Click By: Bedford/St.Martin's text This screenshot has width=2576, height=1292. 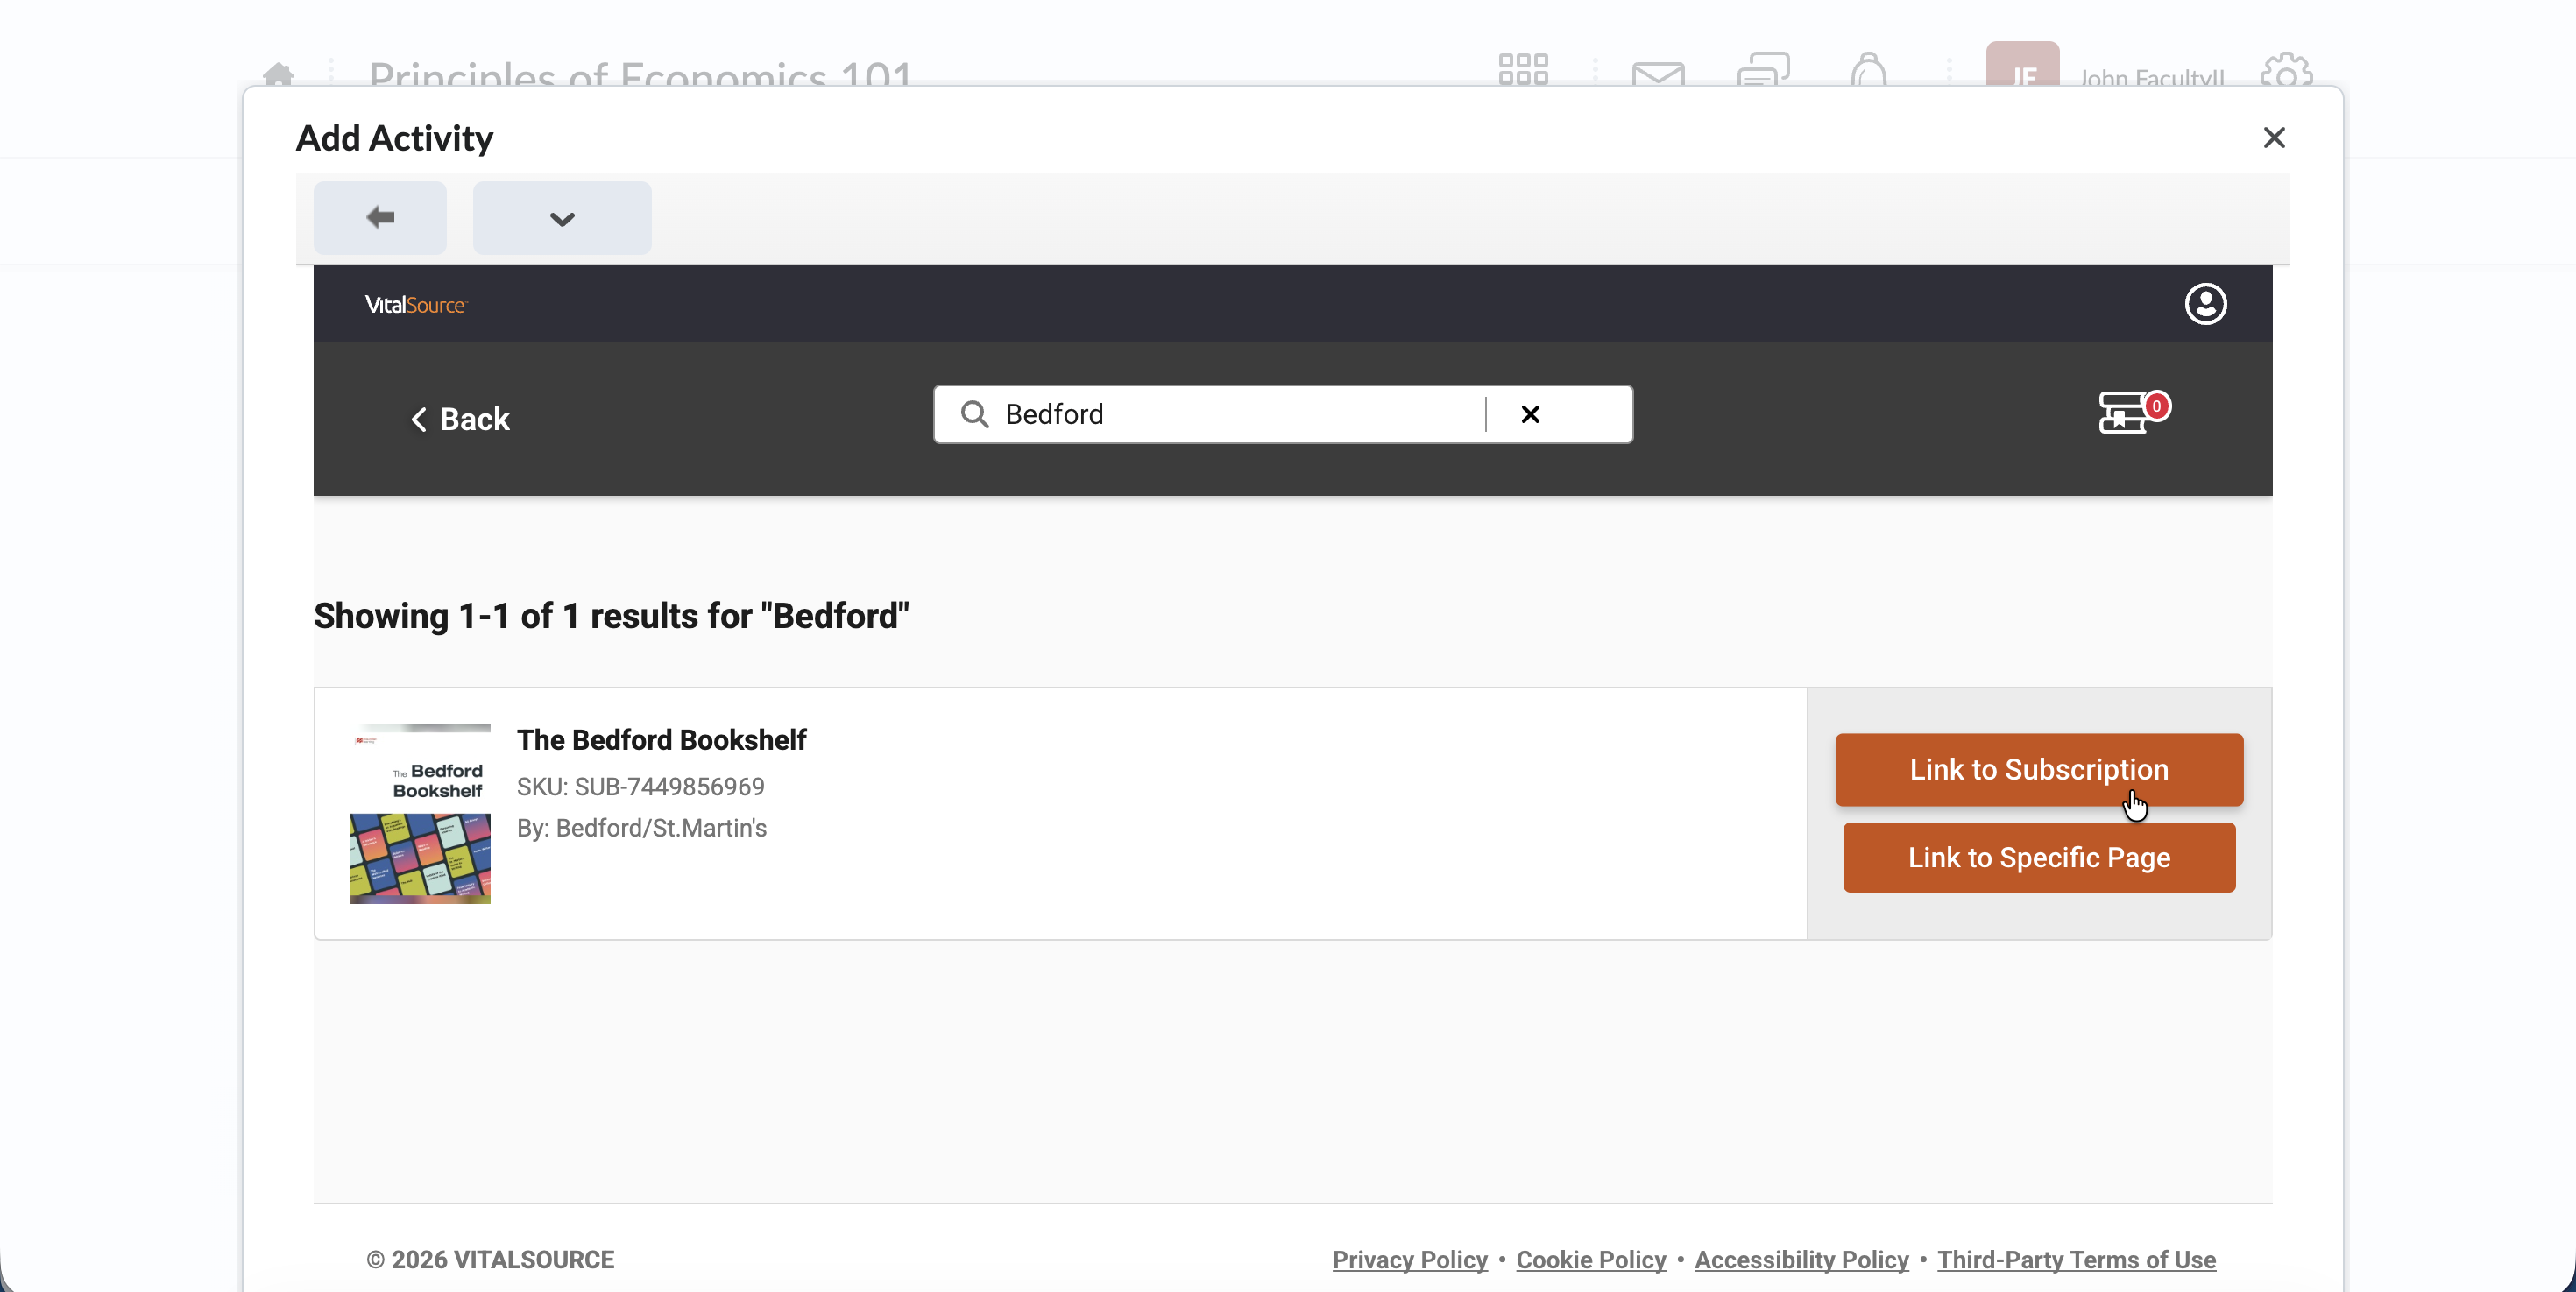641,828
